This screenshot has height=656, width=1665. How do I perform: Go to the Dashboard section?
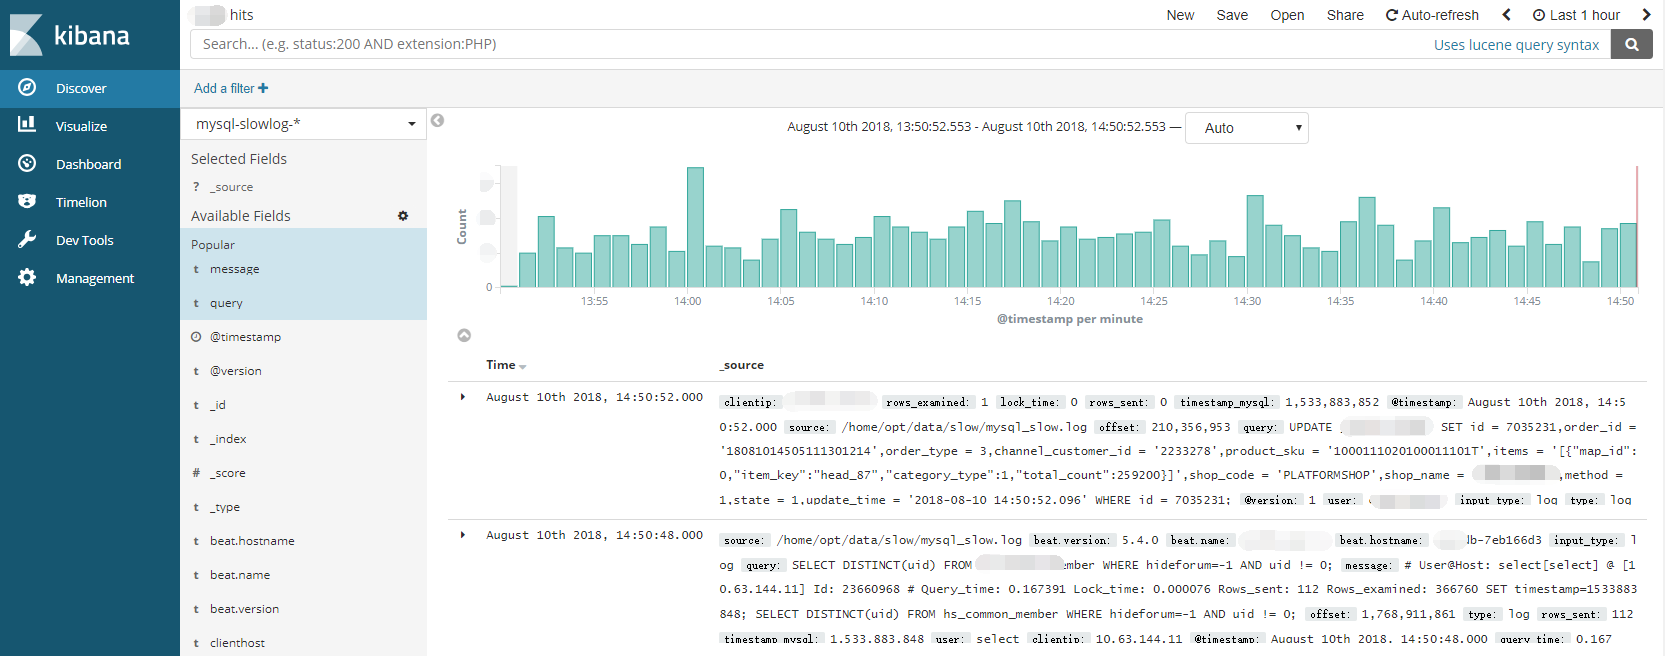(x=88, y=164)
